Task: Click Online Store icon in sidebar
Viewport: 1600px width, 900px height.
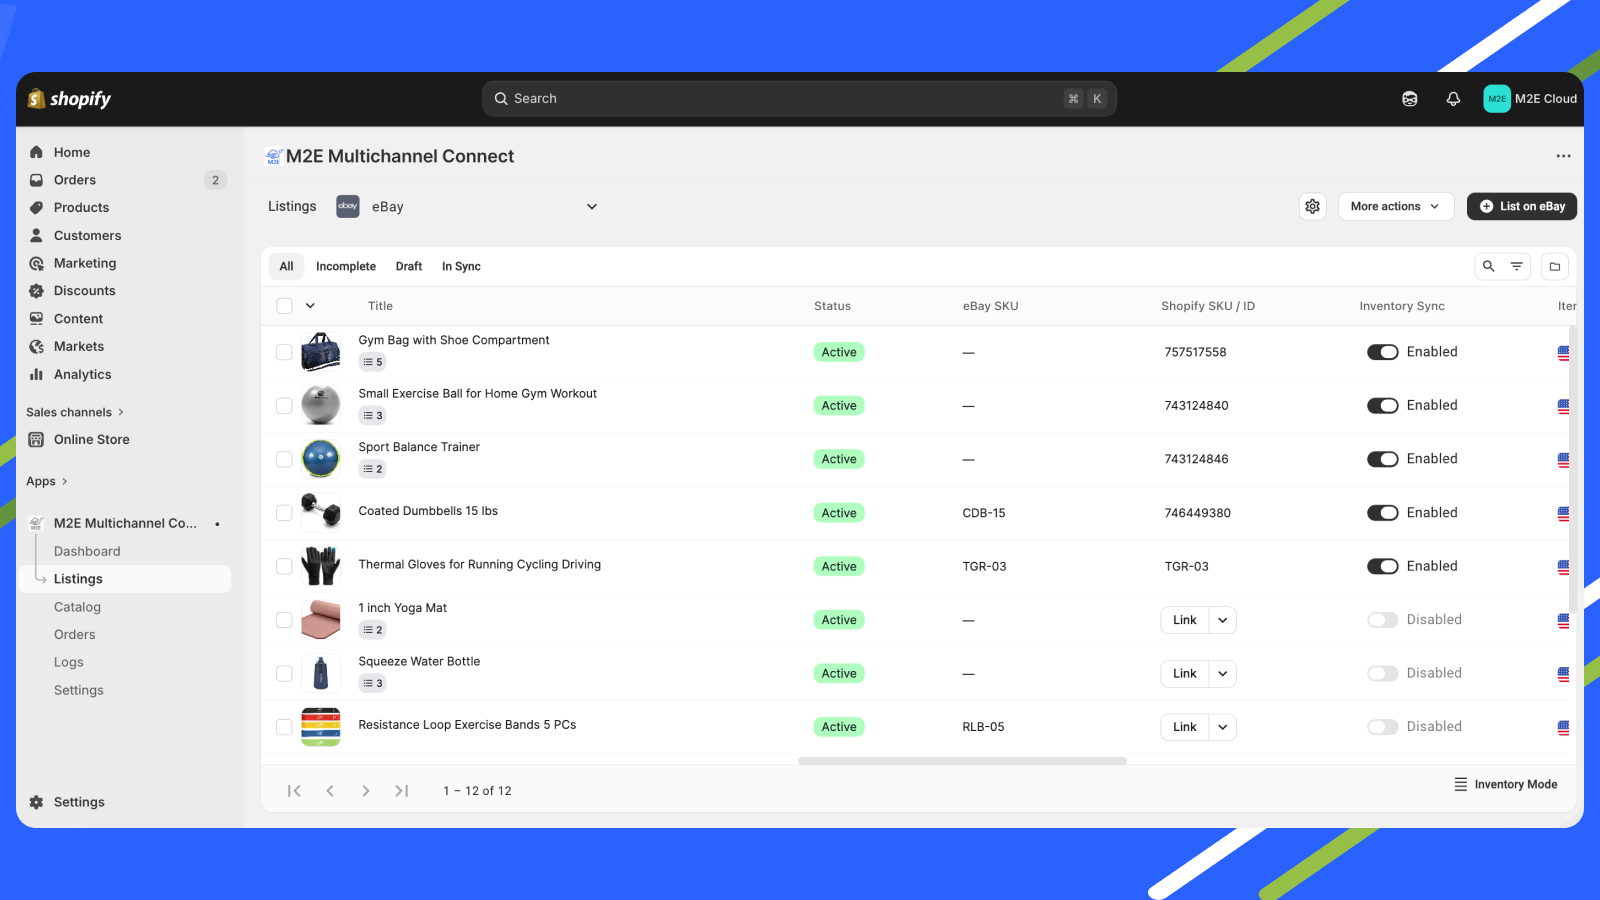Action: coord(37,439)
